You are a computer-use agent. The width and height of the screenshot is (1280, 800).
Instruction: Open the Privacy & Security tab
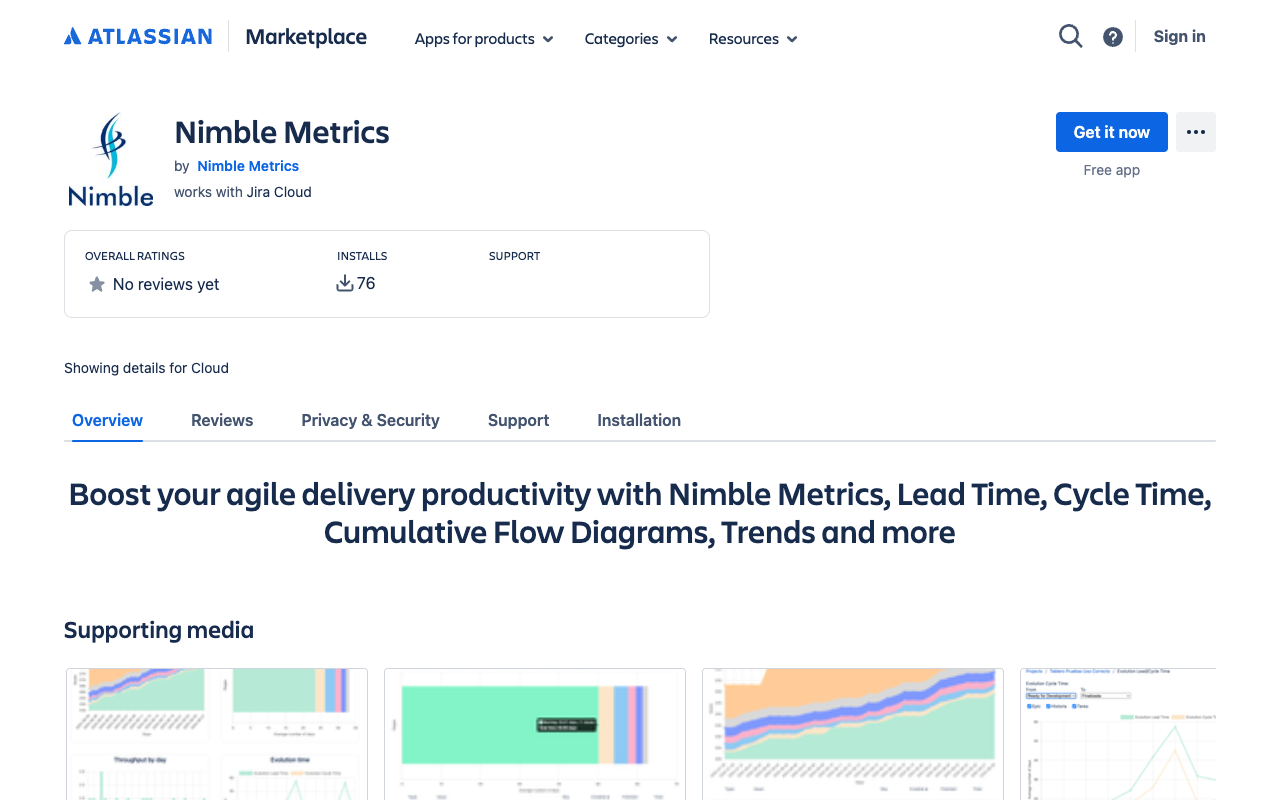click(370, 420)
